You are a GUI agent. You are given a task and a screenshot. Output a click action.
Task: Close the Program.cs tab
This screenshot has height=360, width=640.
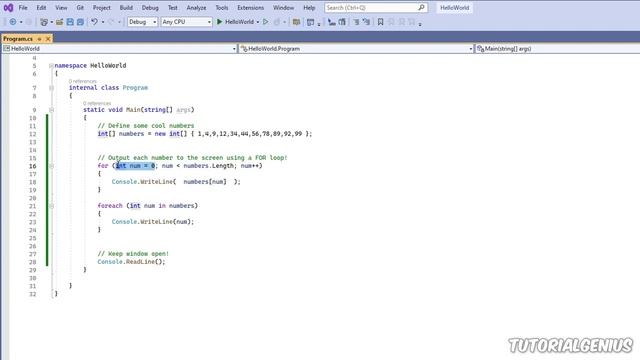click(48, 39)
